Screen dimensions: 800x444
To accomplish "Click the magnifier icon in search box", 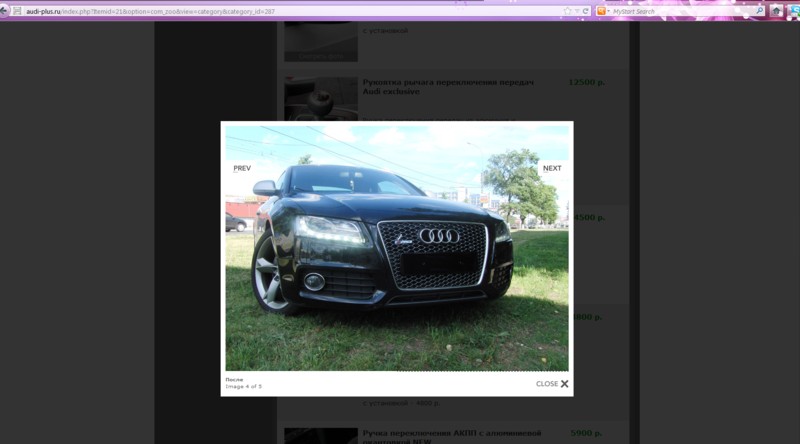I will click(x=759, y=11).
